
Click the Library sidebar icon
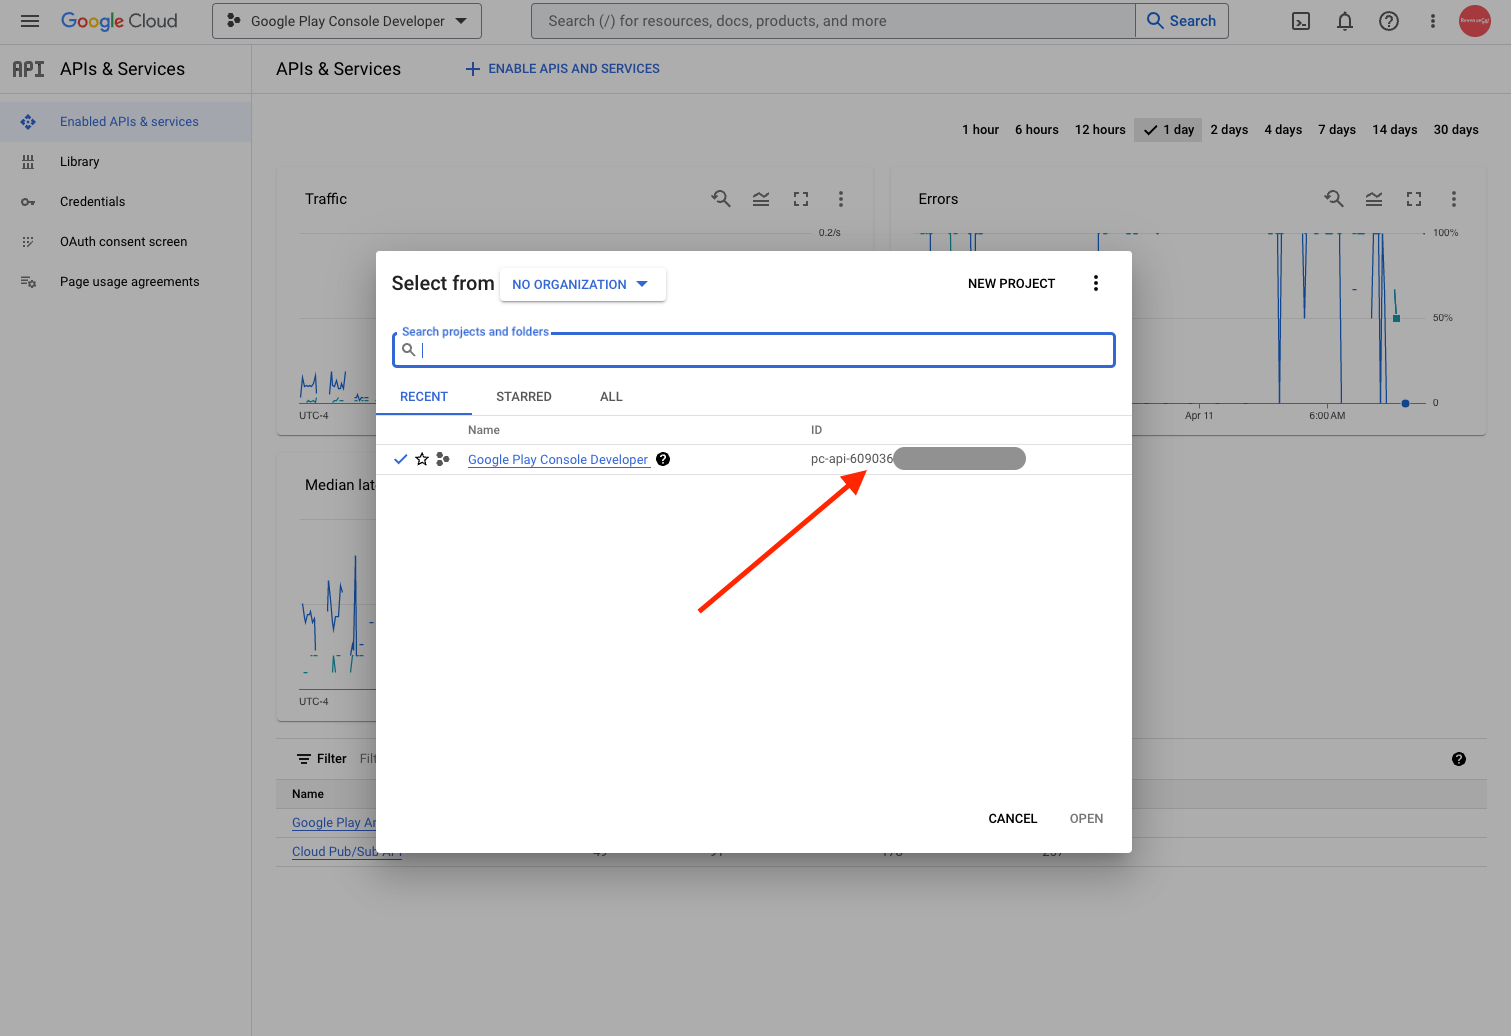[28, 162]
